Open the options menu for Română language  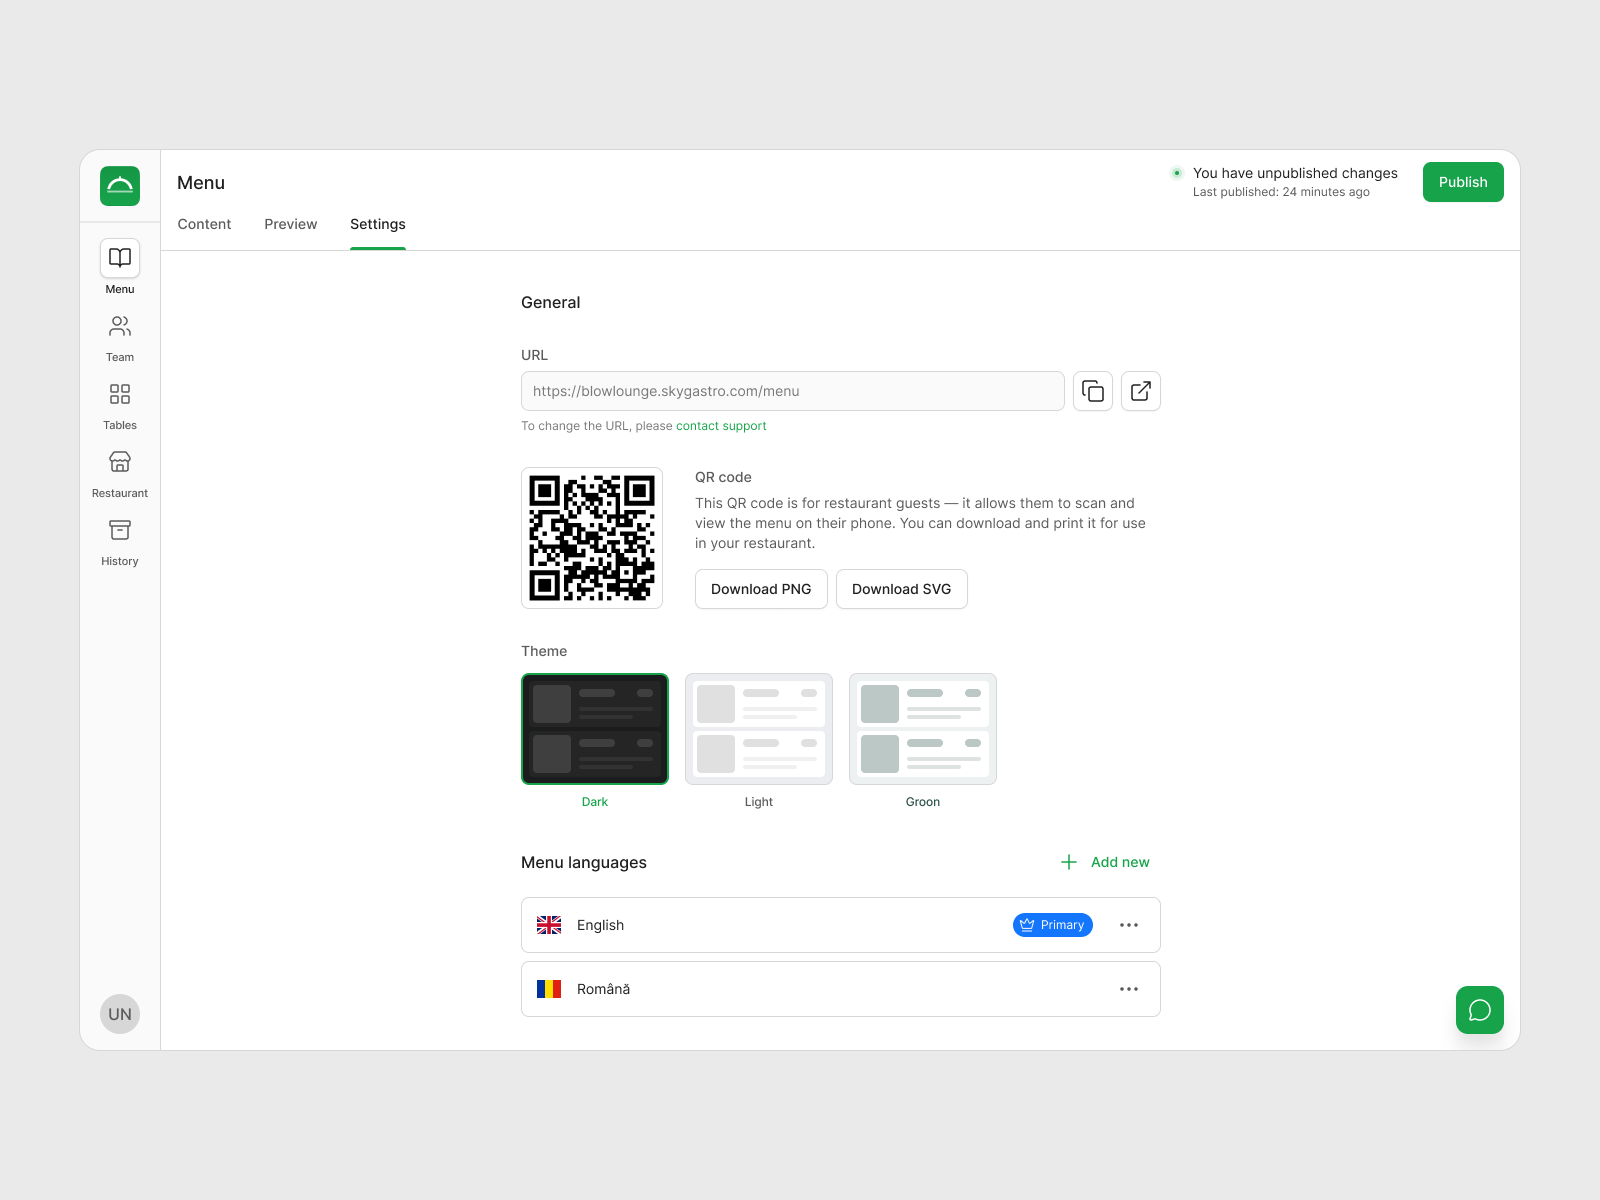click(1129, 989)
